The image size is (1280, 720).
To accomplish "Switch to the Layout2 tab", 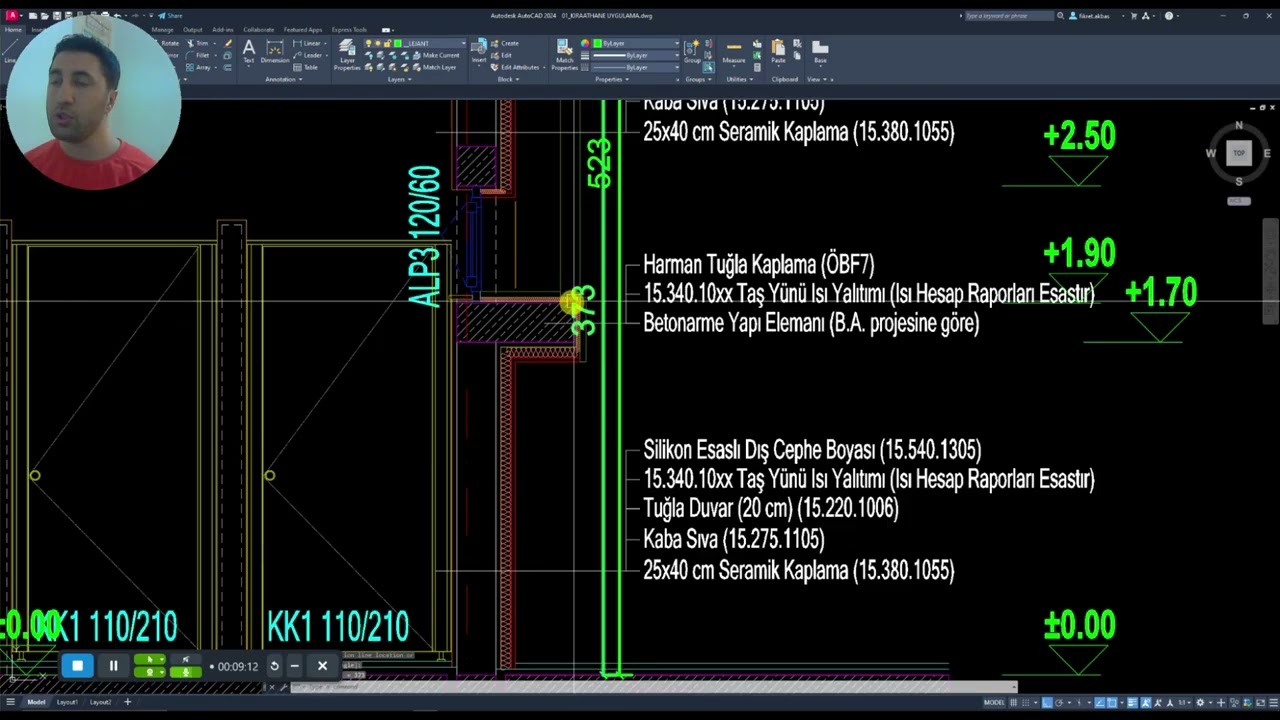I will [x=101, y=702].
